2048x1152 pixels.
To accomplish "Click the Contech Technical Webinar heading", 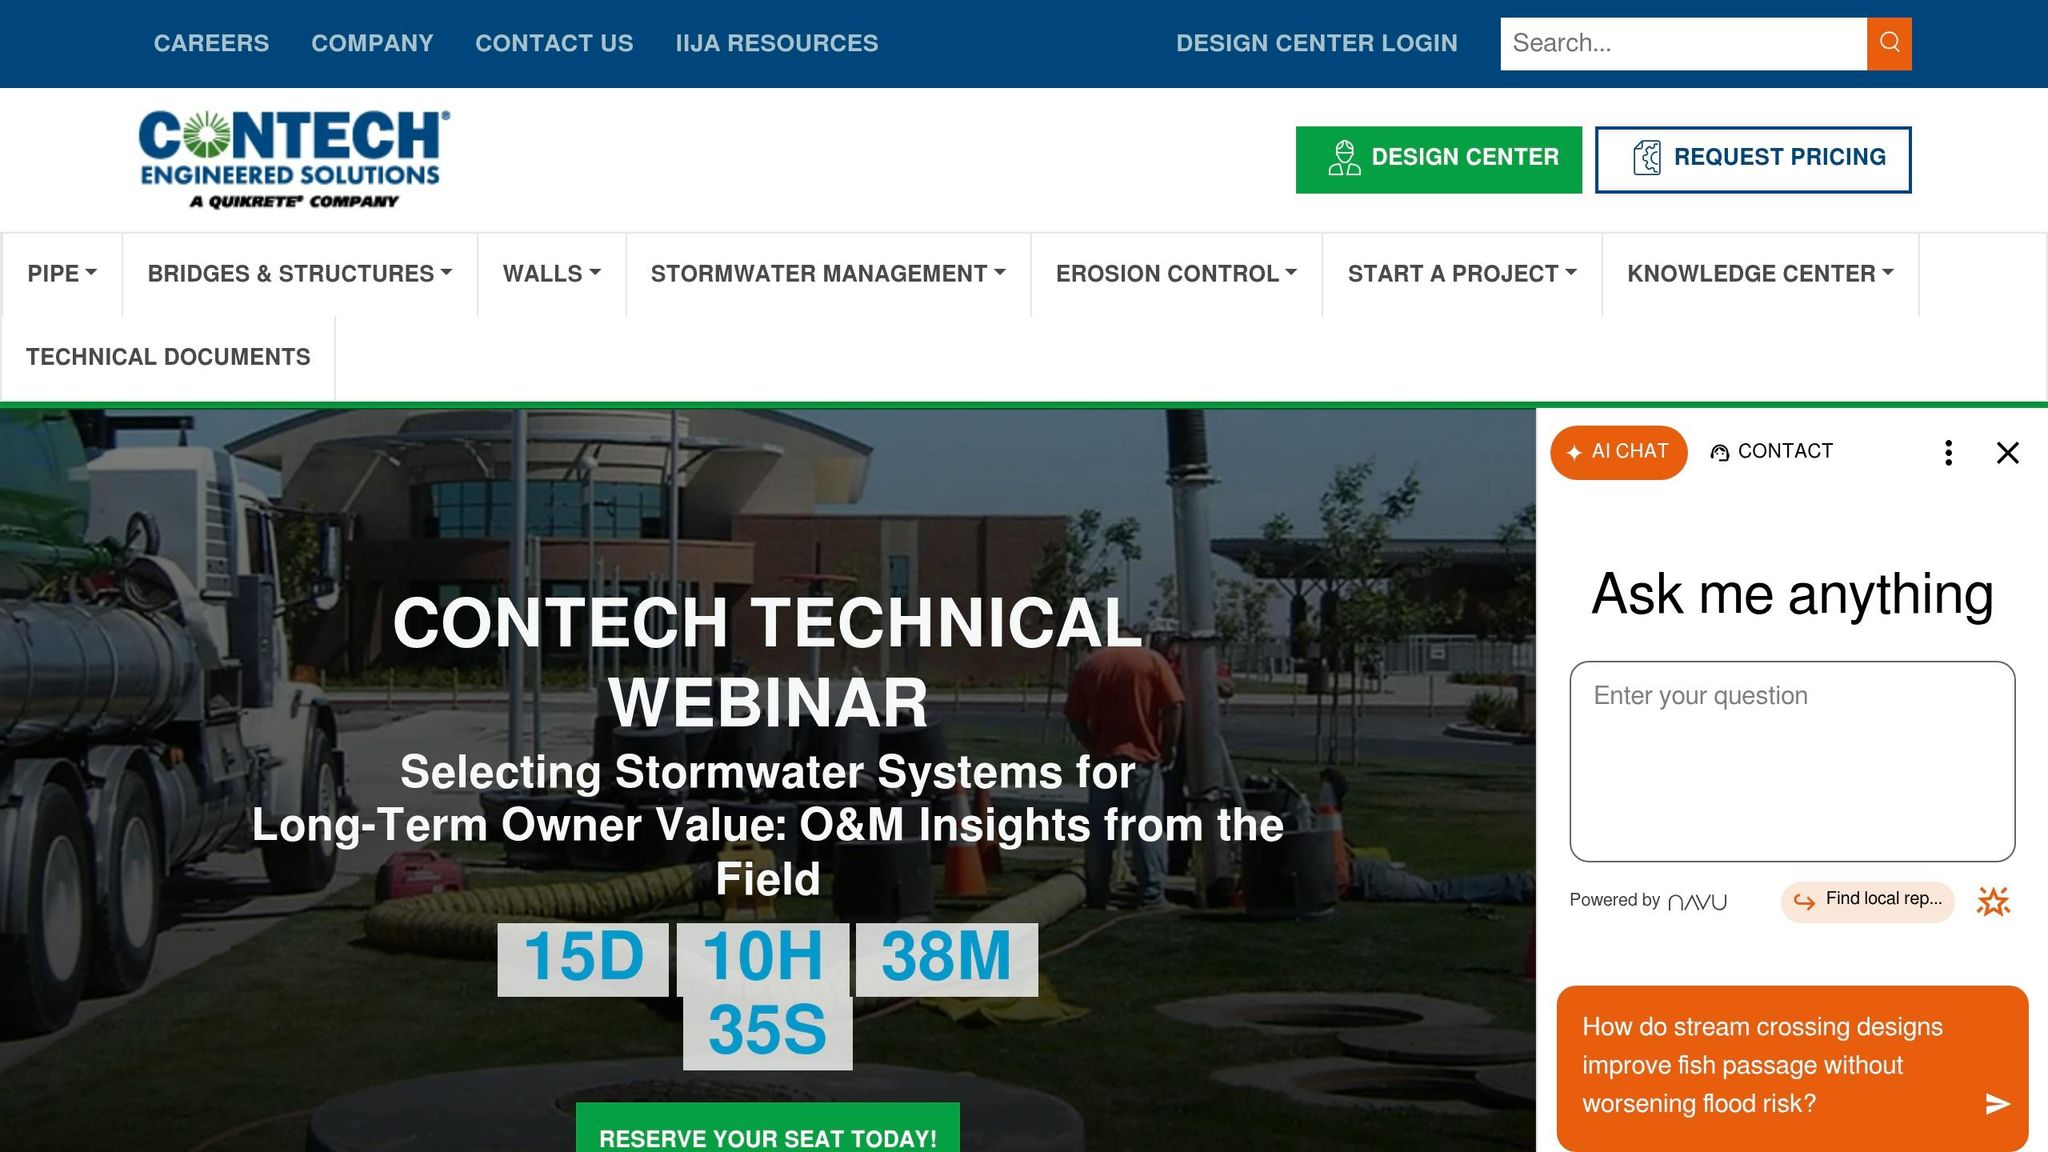I will point(767,662).
